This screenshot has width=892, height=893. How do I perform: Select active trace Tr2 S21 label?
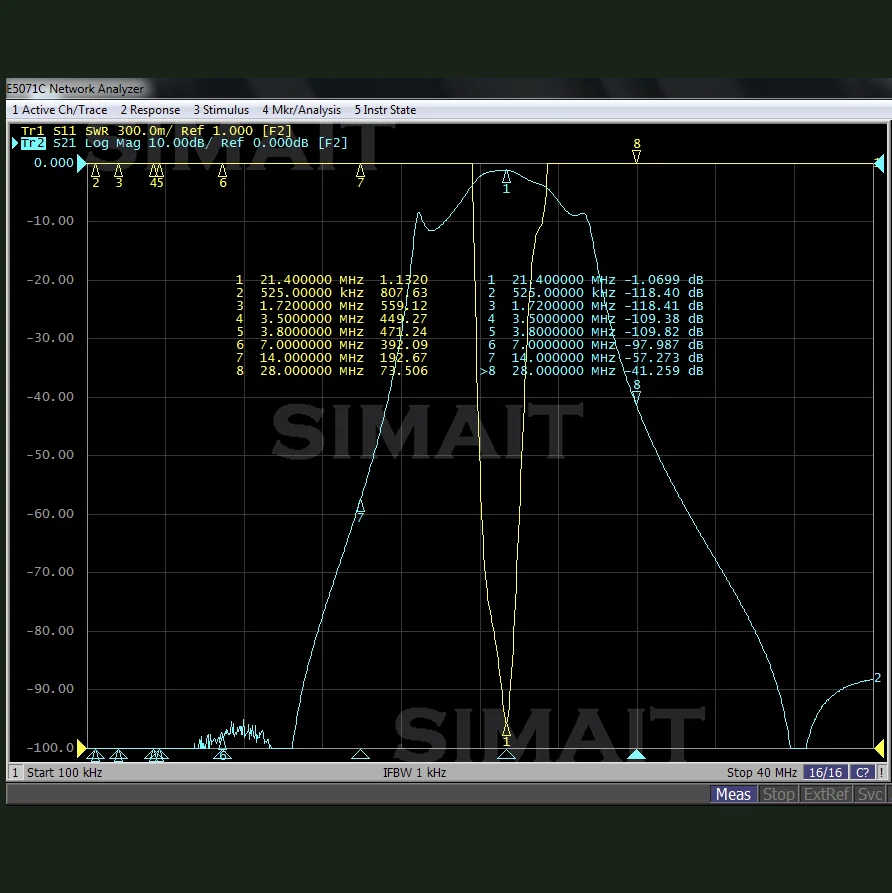click(183, 143)
